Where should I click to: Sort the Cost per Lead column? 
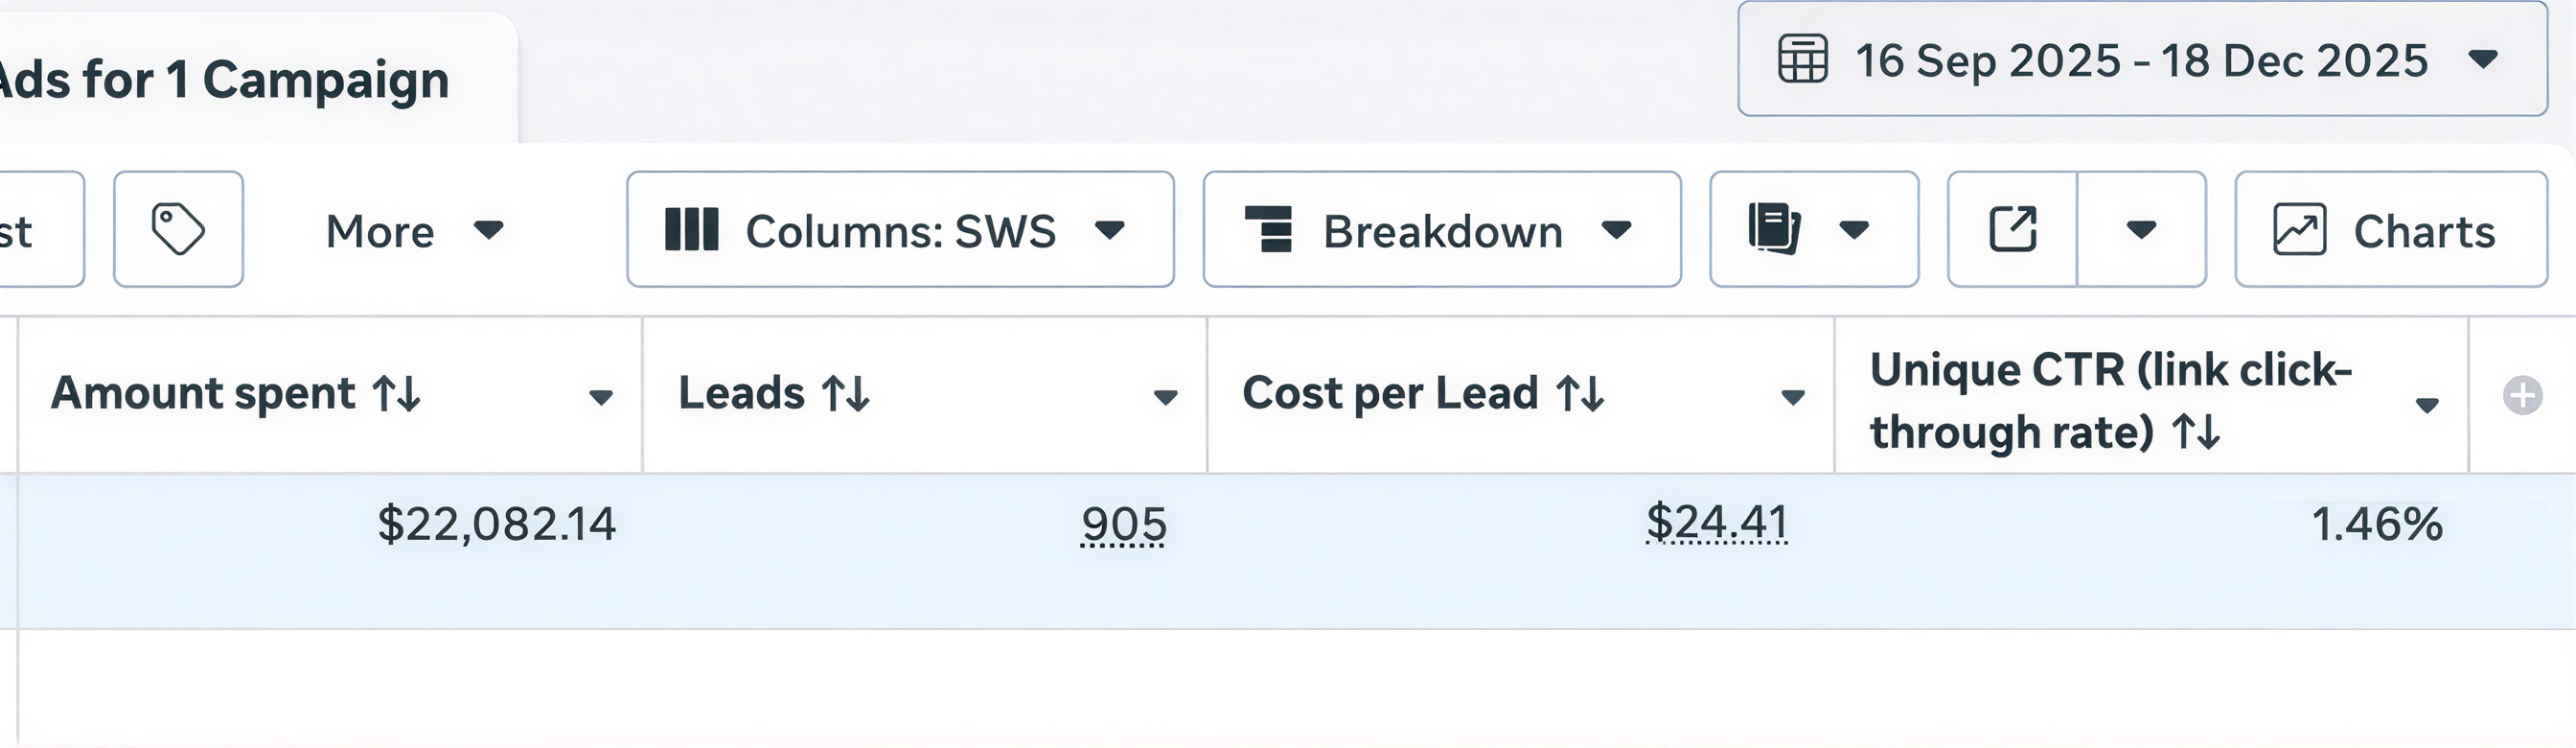pyautogui.click(x=1581, y=394)
